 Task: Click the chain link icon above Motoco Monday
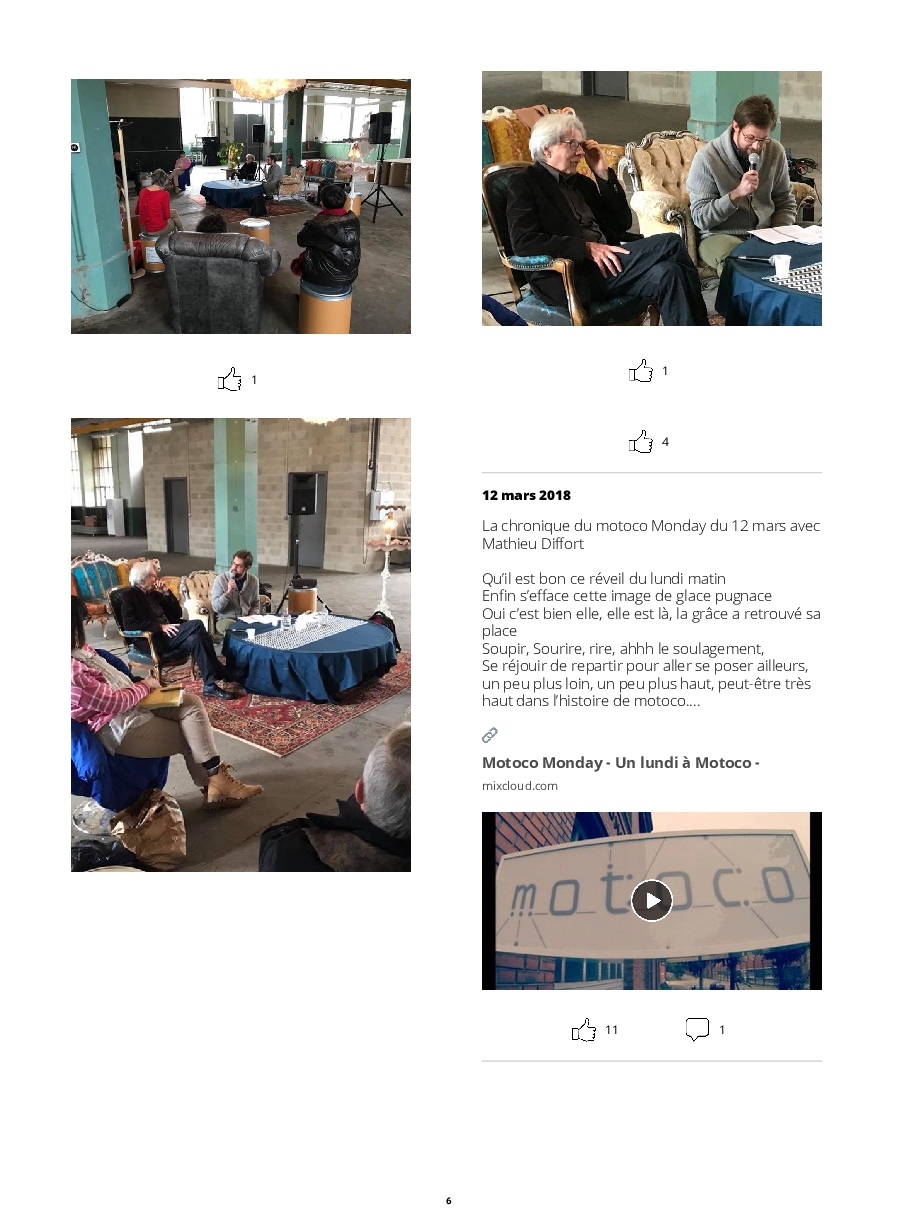tap(490, 735)
